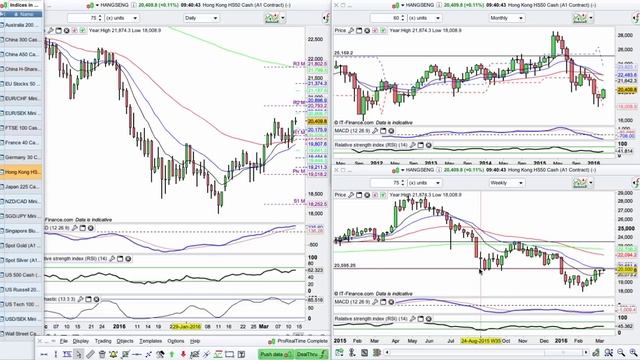Select Wall Street Cash in the watchlist

pos(21,333)
